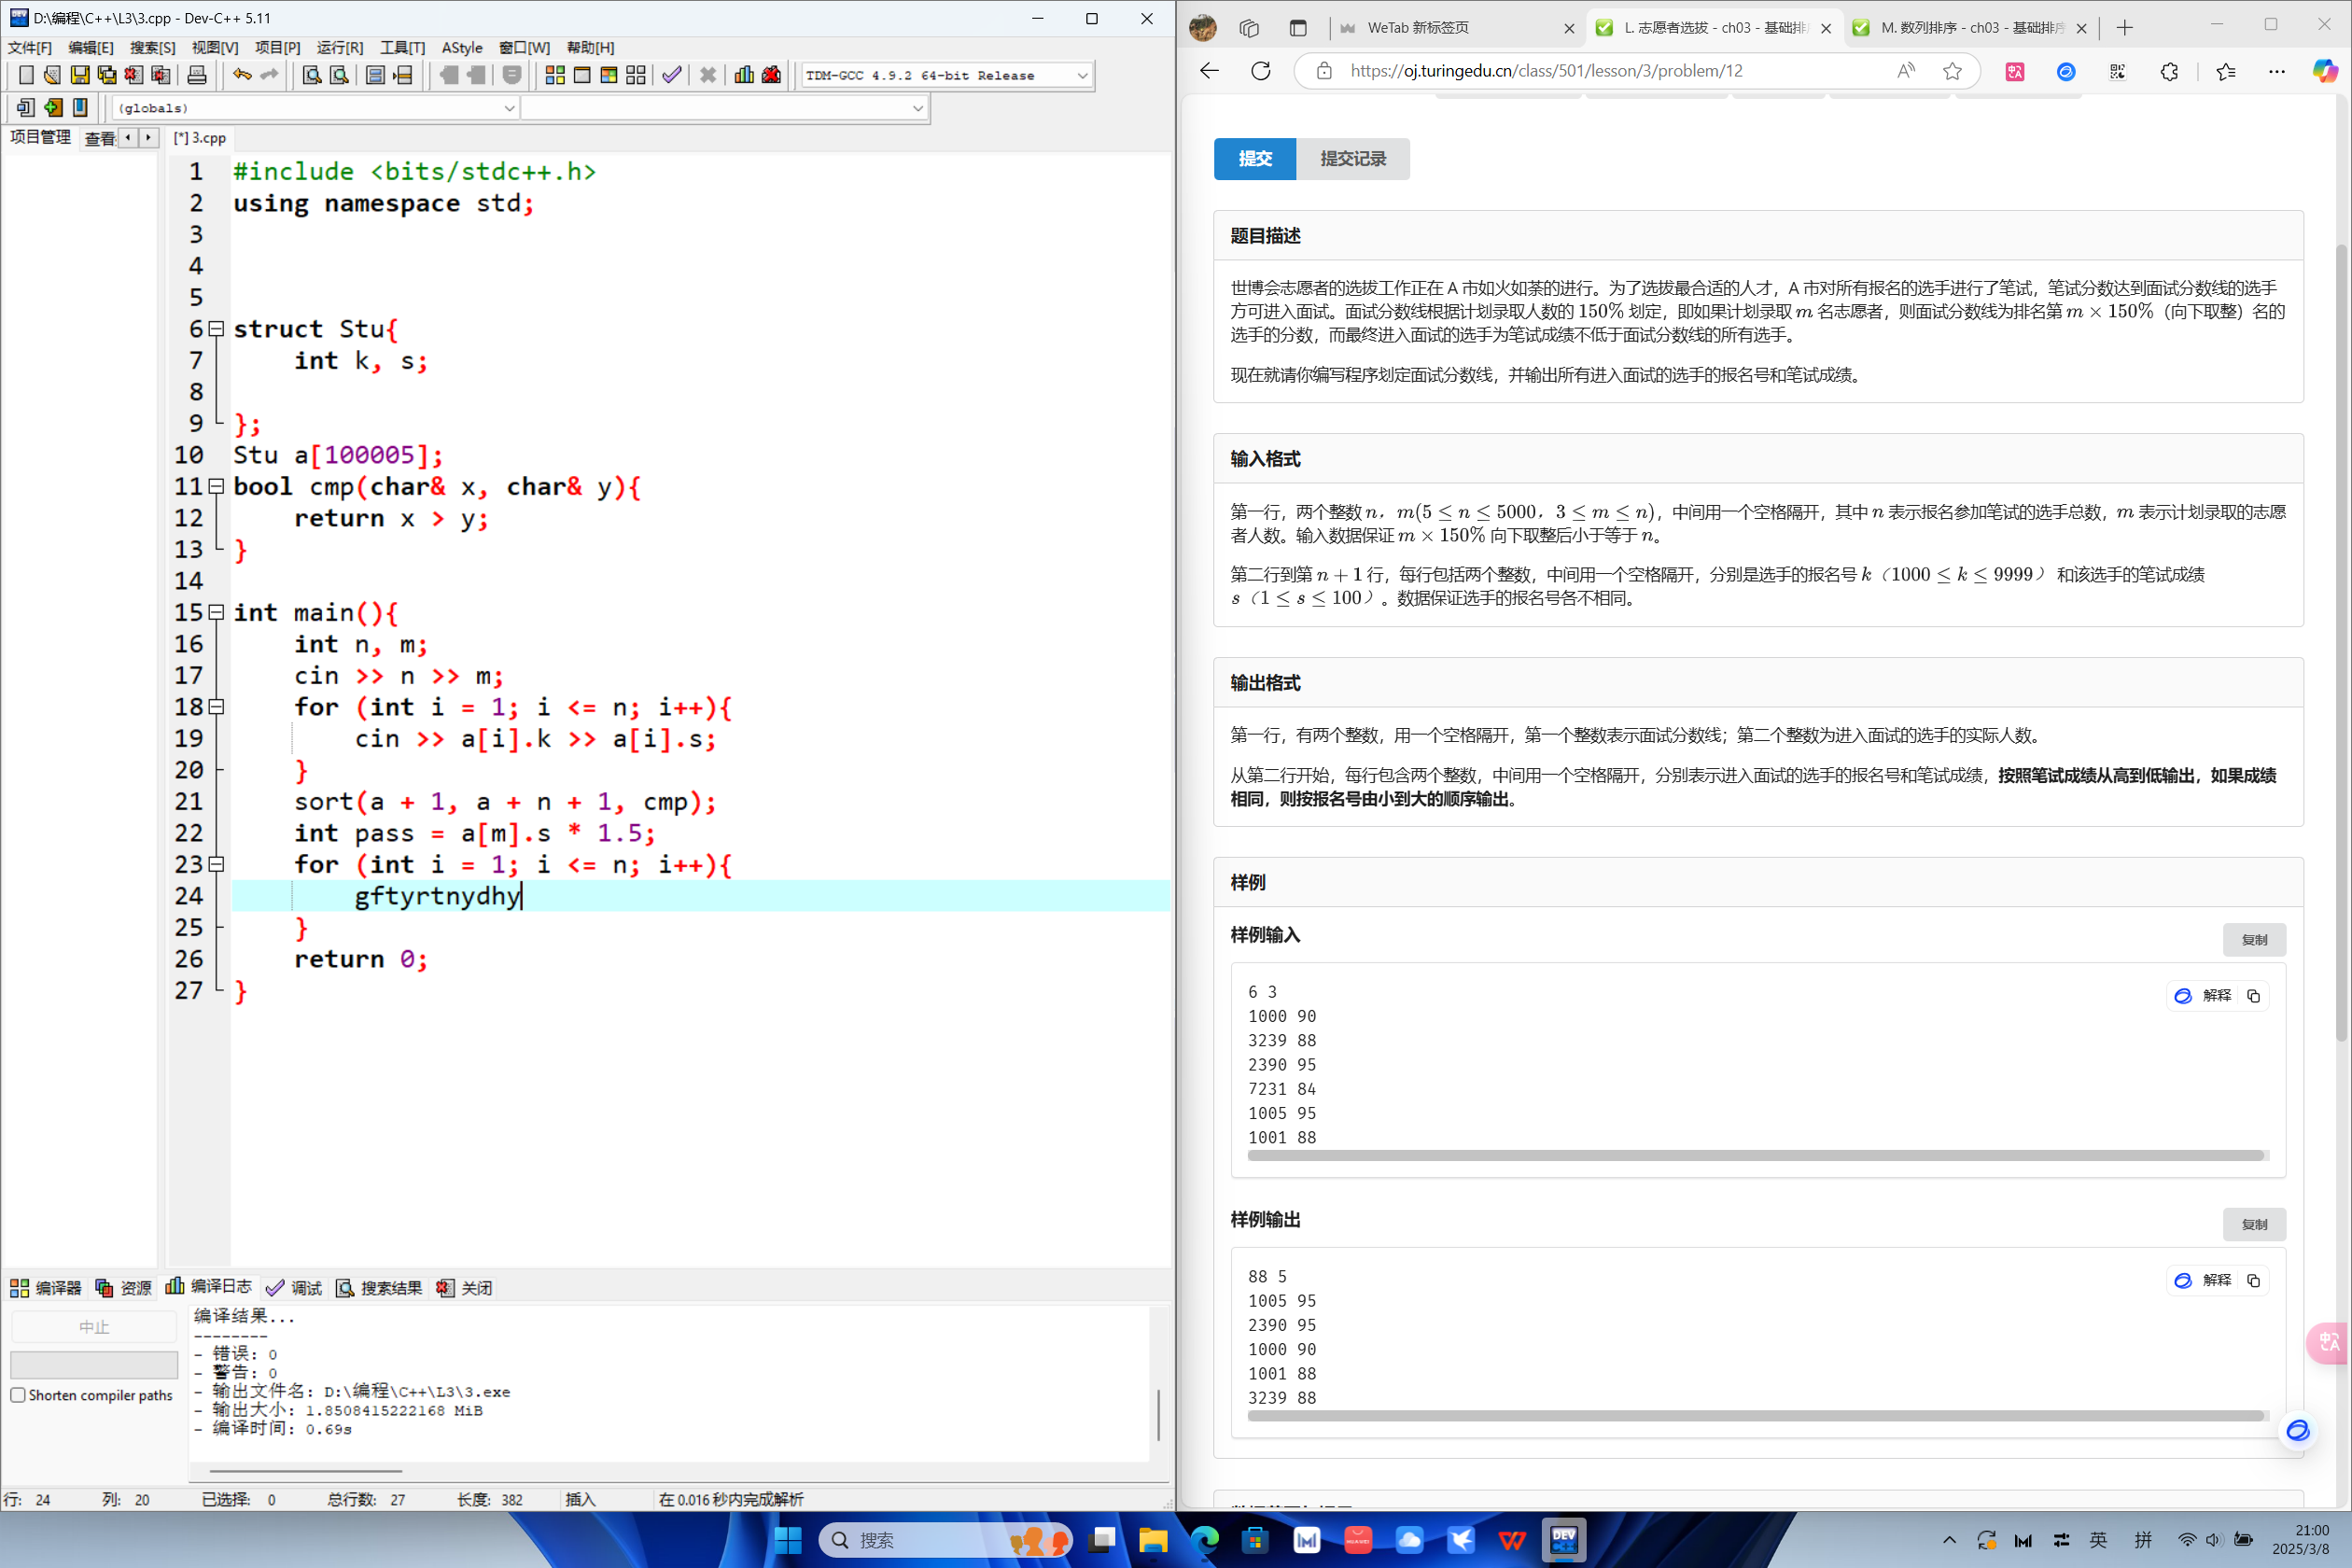The height and width of the screenshot is (1568, 2352).
Task: Click the Save All icon
Action: pos(106,75)
